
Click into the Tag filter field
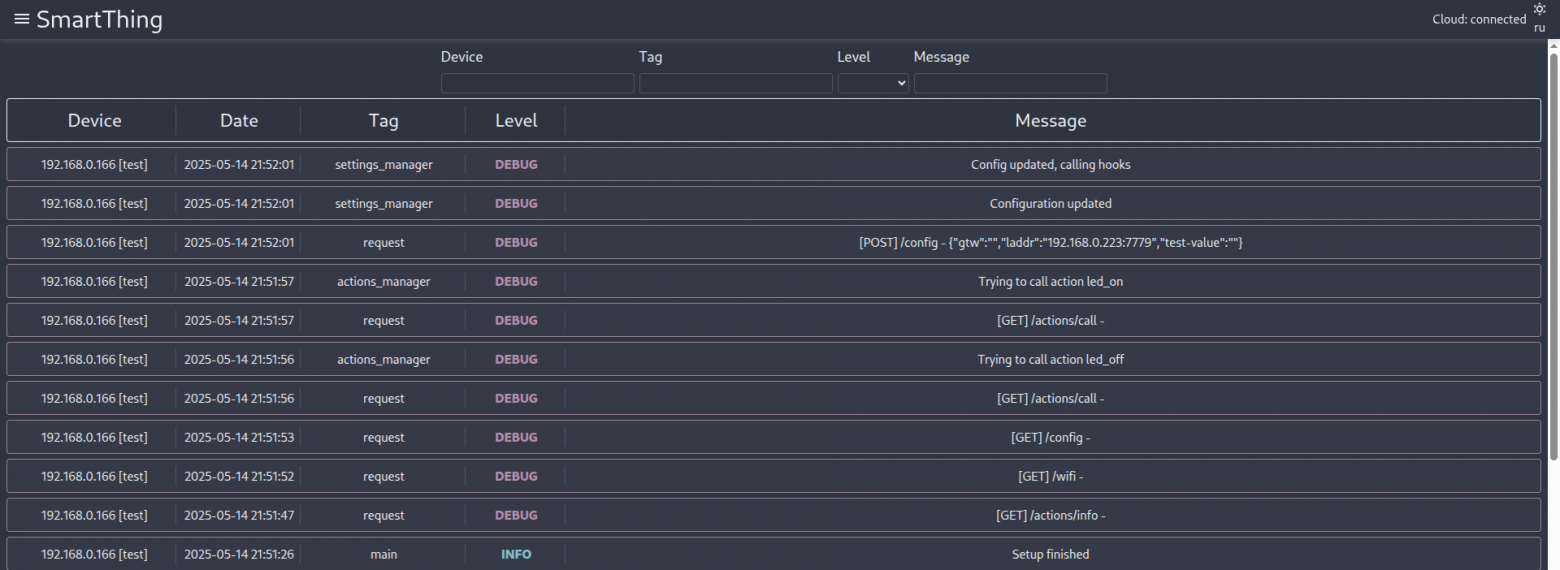point(735,83)
